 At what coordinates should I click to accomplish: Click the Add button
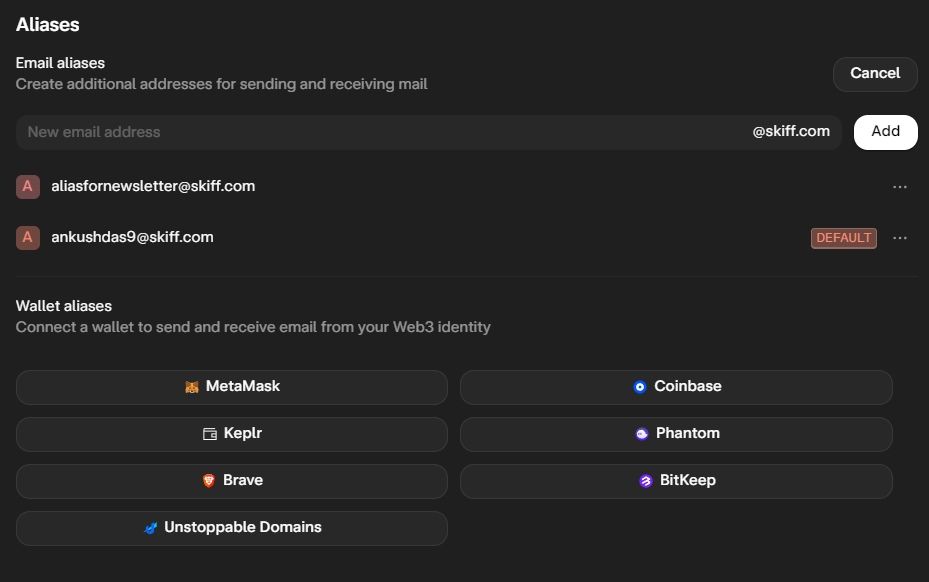click(x=885, y=131)
